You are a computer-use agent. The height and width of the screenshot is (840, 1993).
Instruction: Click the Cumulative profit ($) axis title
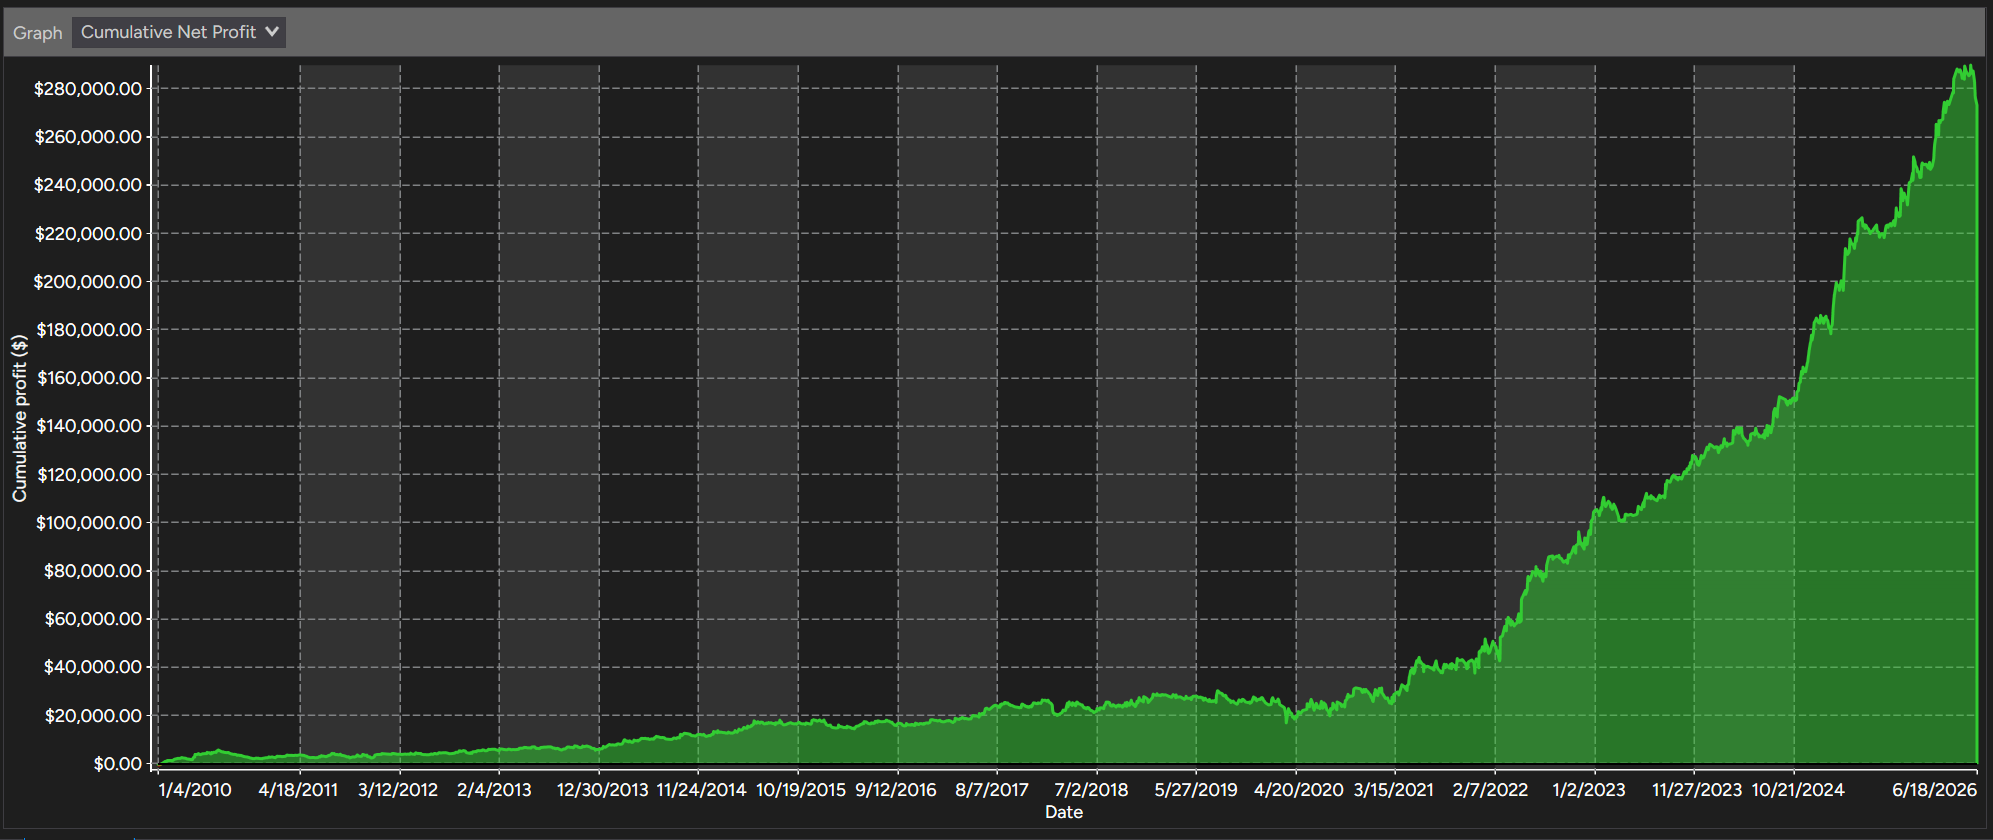click(20, 418)
